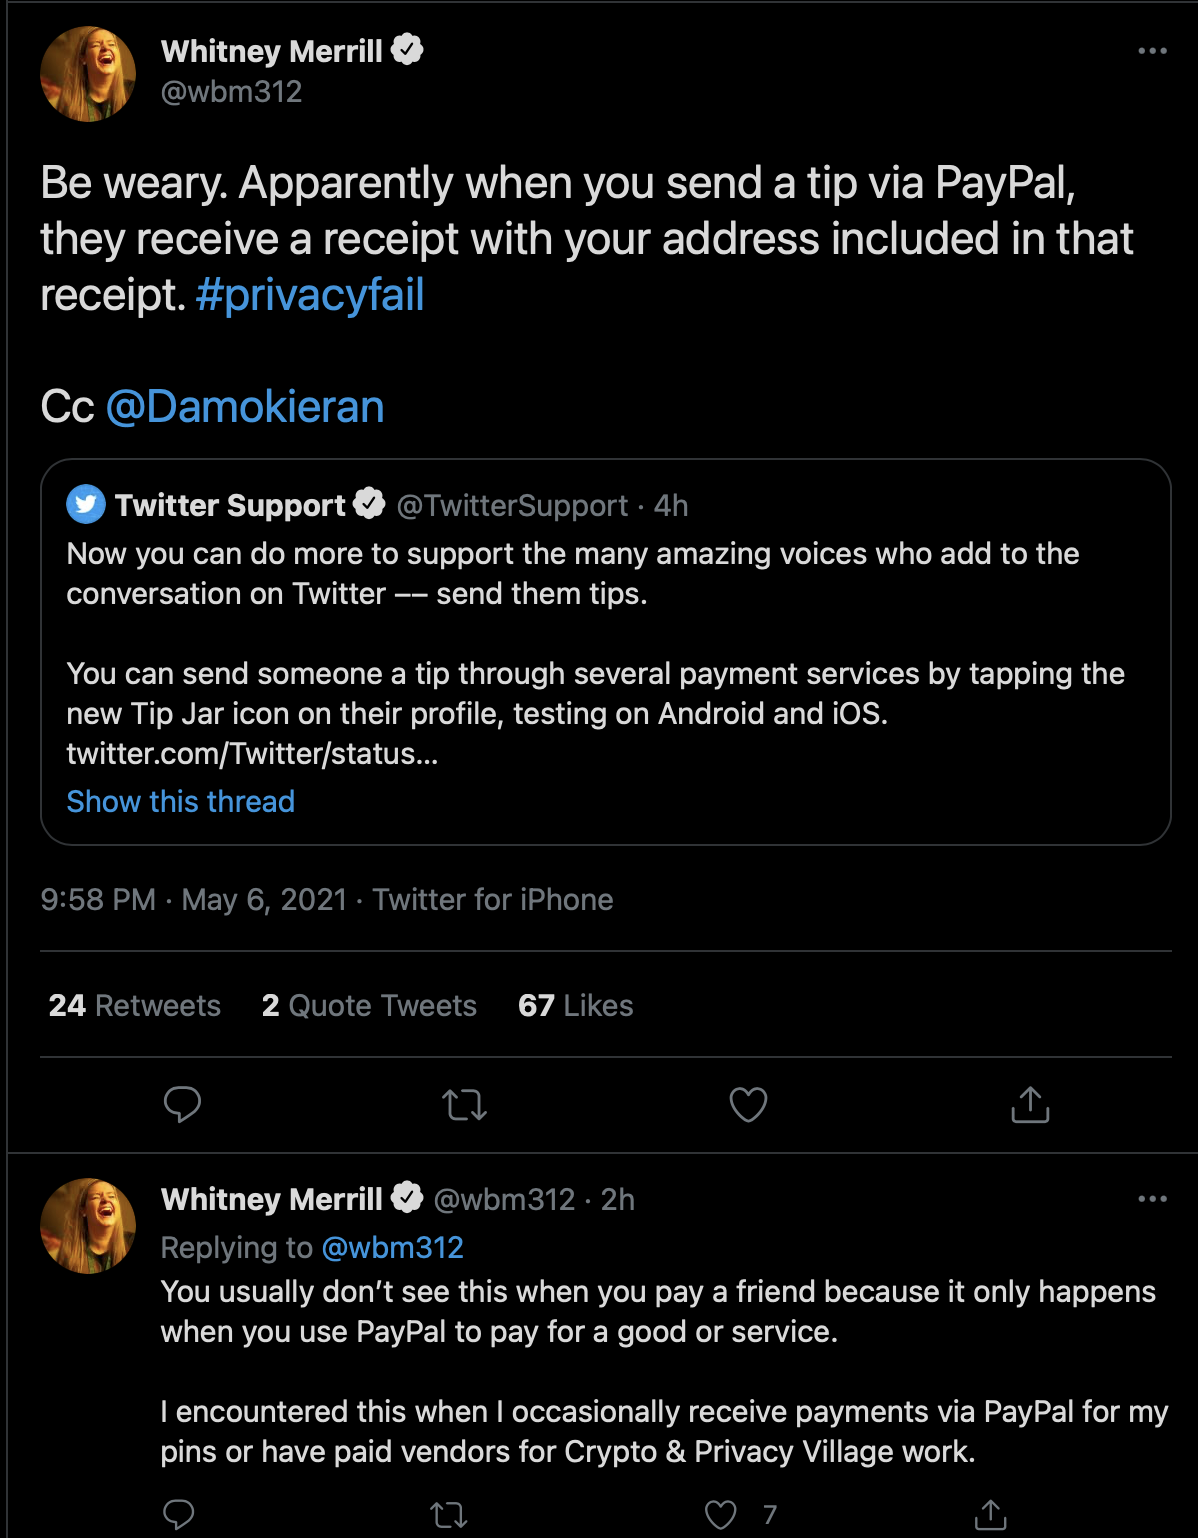Retweet the follow-up reply tweet
This screenshot has width=1198, height=1538.
tap(449, 1515)
